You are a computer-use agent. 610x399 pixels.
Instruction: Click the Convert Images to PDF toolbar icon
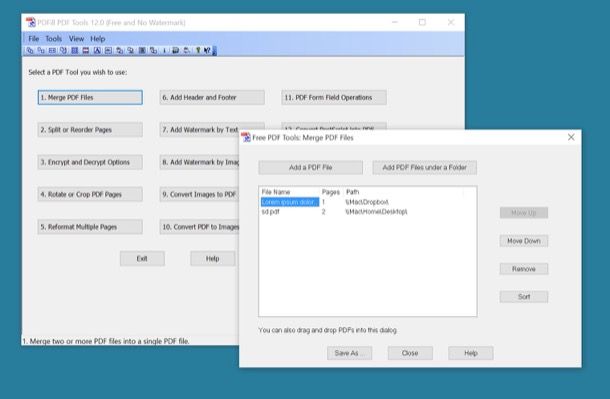click(120, 51)
